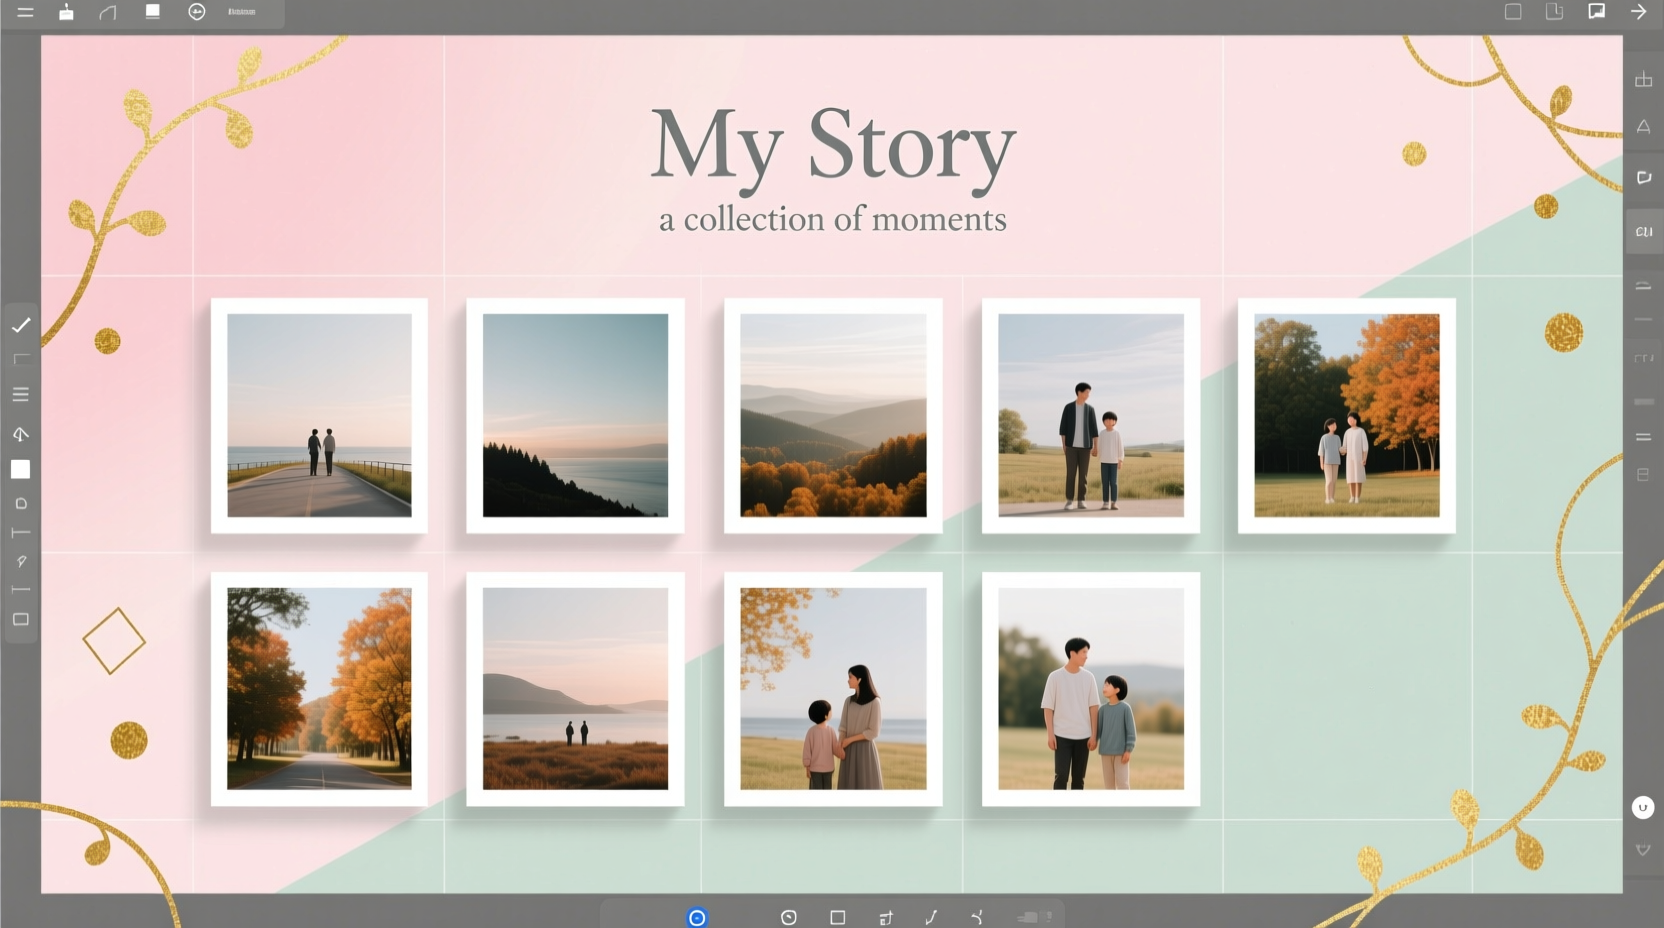The image size is (1664, 928).
Task: Click the undo button on the lower right
Action: 1642,806
